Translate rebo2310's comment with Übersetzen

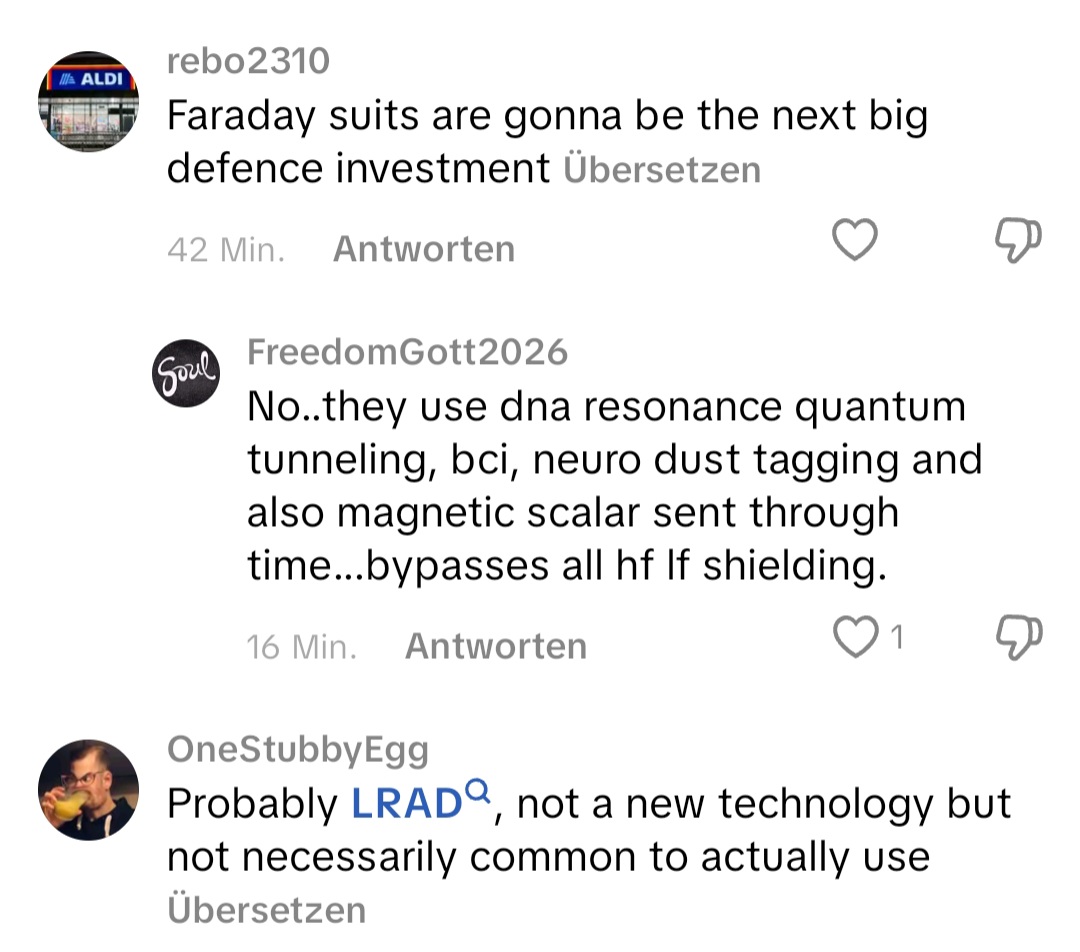click(x=662, y=170)
